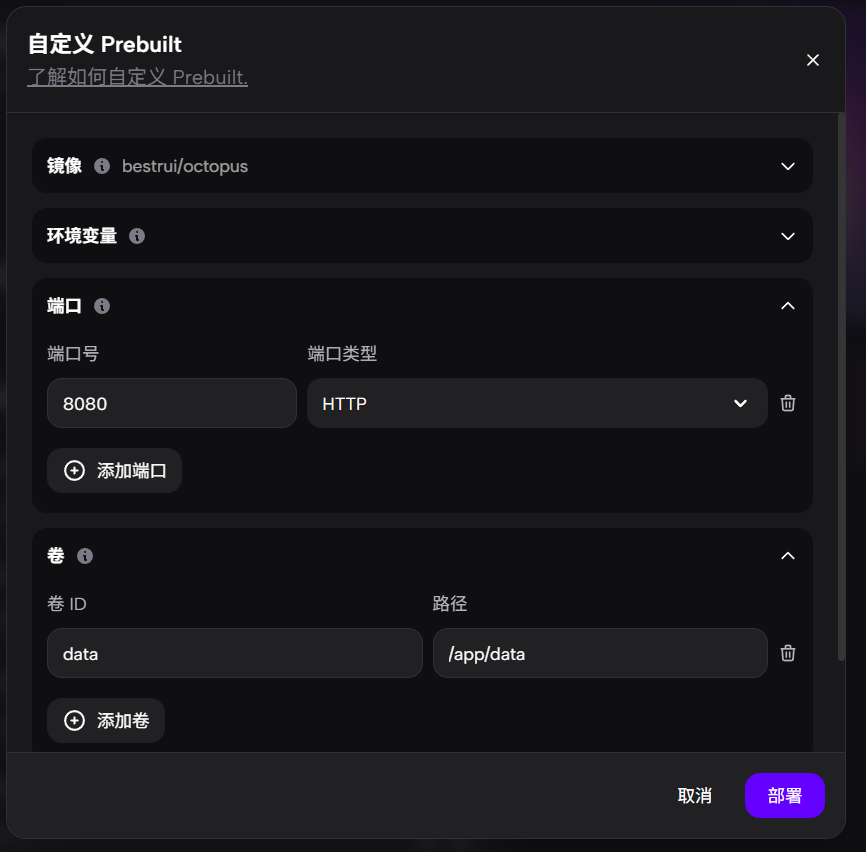The height and width of the screenshot is (852, 866).
Task: Collapse the 卷 section chevron
Action: pyautogui.click(x=788, y=556)
